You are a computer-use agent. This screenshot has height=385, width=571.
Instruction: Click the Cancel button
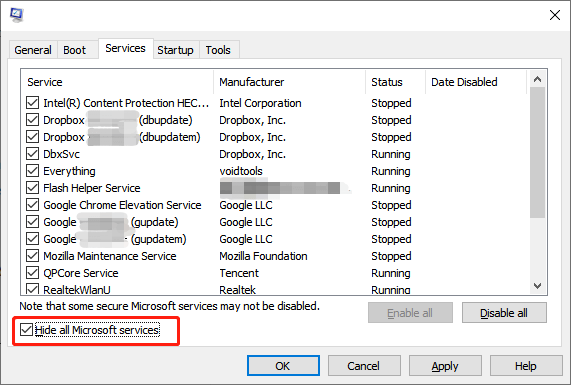point(364,366)
